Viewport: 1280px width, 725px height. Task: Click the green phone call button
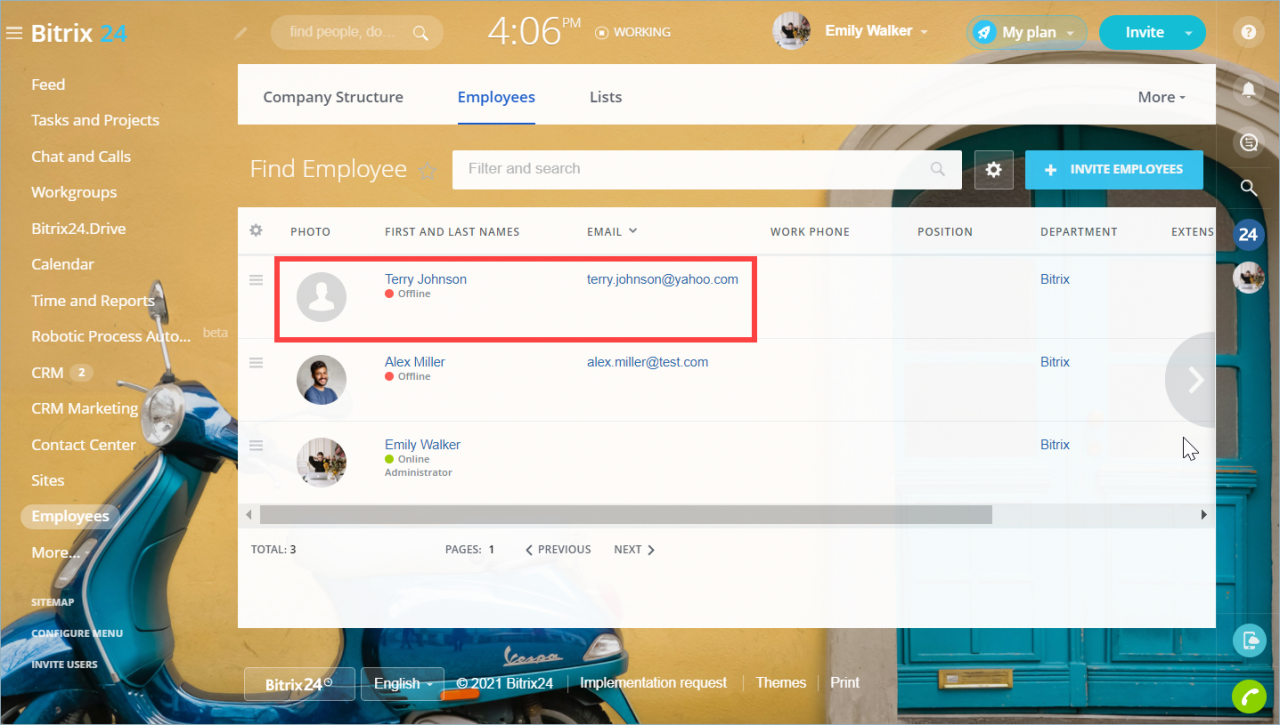tap(1248, 695)
